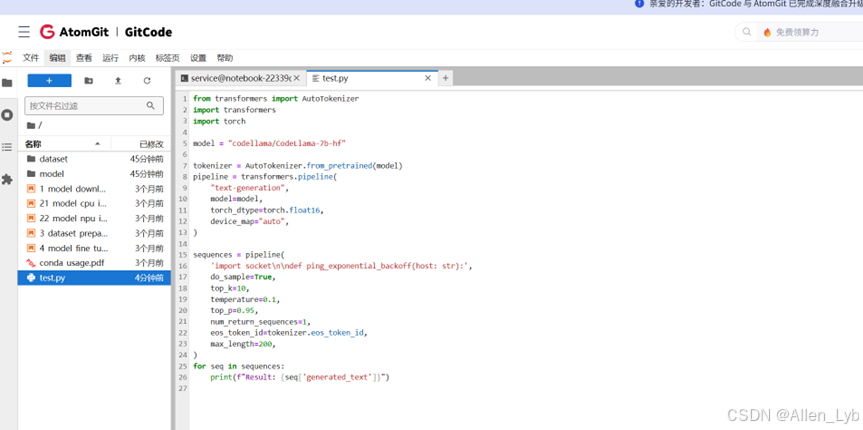Close the test.py tab

(428, 78)
